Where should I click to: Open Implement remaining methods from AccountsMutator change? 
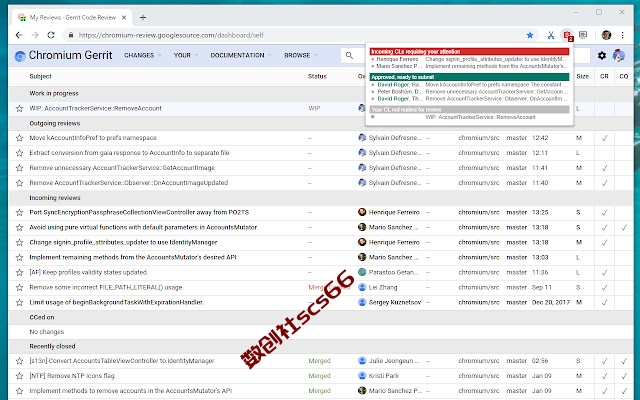[x=133, y=257]
